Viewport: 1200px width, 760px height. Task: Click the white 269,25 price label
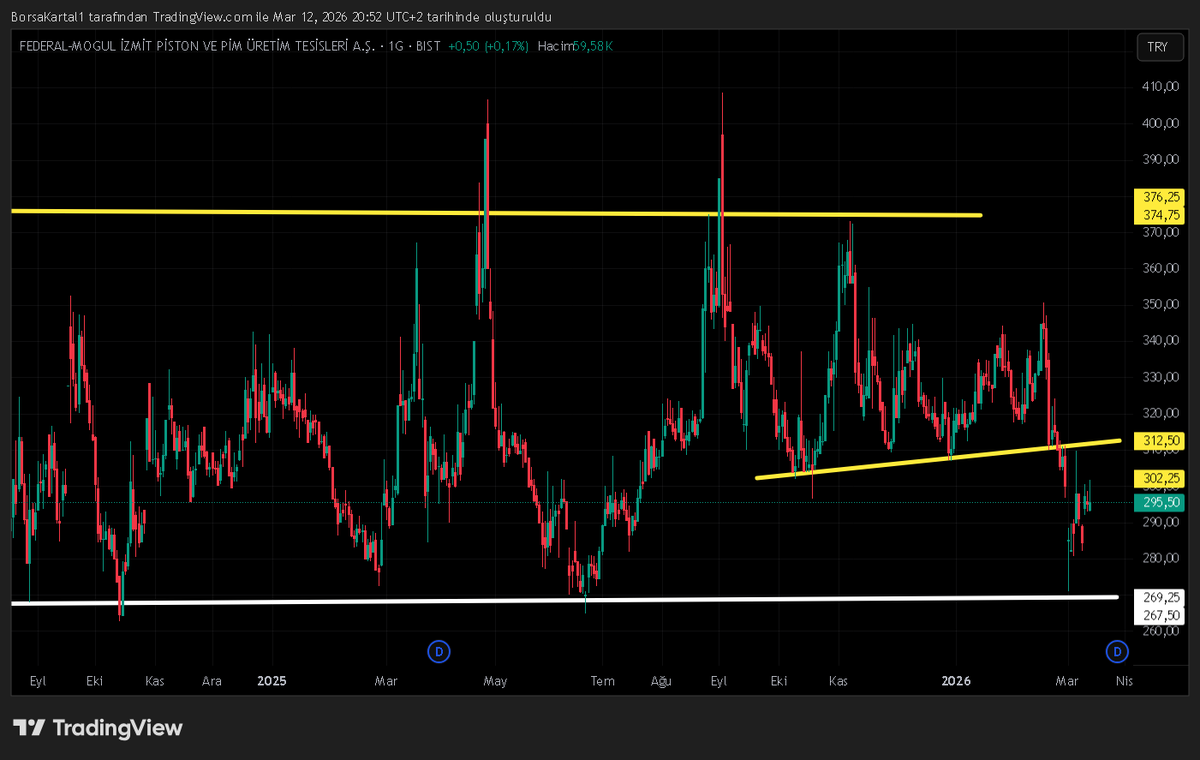1158,597
